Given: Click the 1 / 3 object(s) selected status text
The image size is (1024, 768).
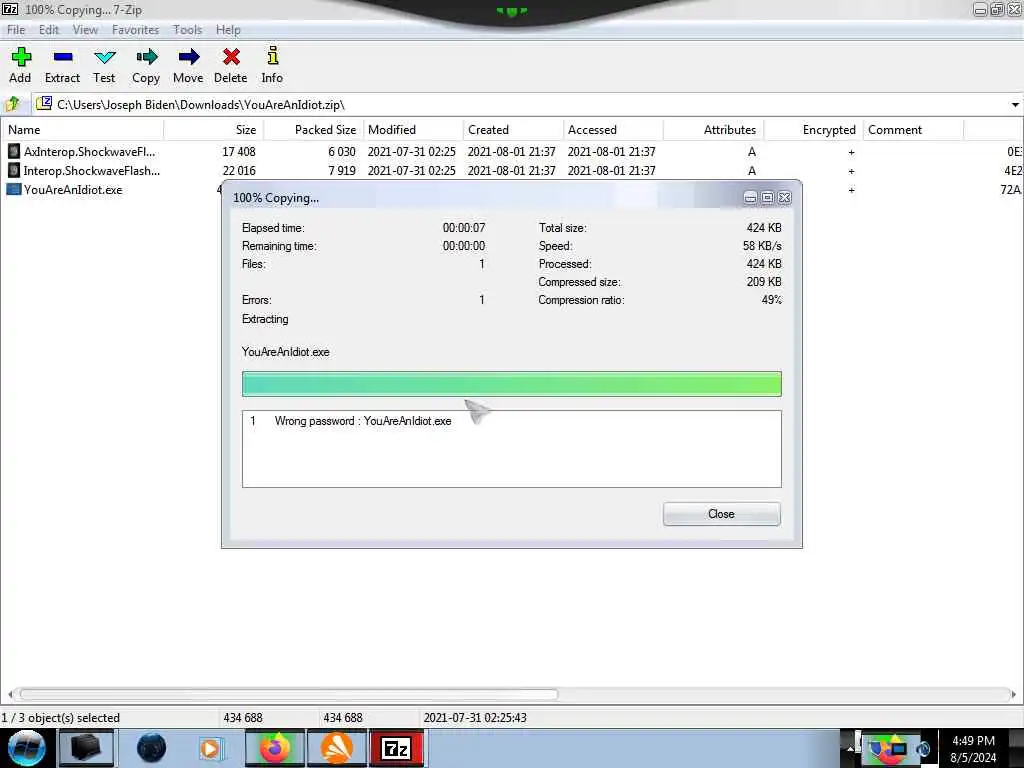Looking at the screenshot, I should pyautogui.click(x=61, y=718).
